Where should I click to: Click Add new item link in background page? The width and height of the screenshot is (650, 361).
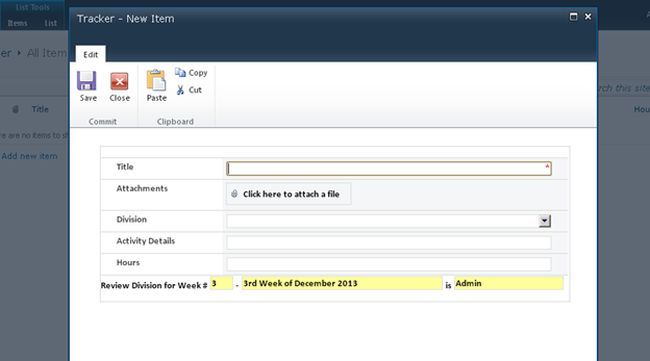pos(29,156)
